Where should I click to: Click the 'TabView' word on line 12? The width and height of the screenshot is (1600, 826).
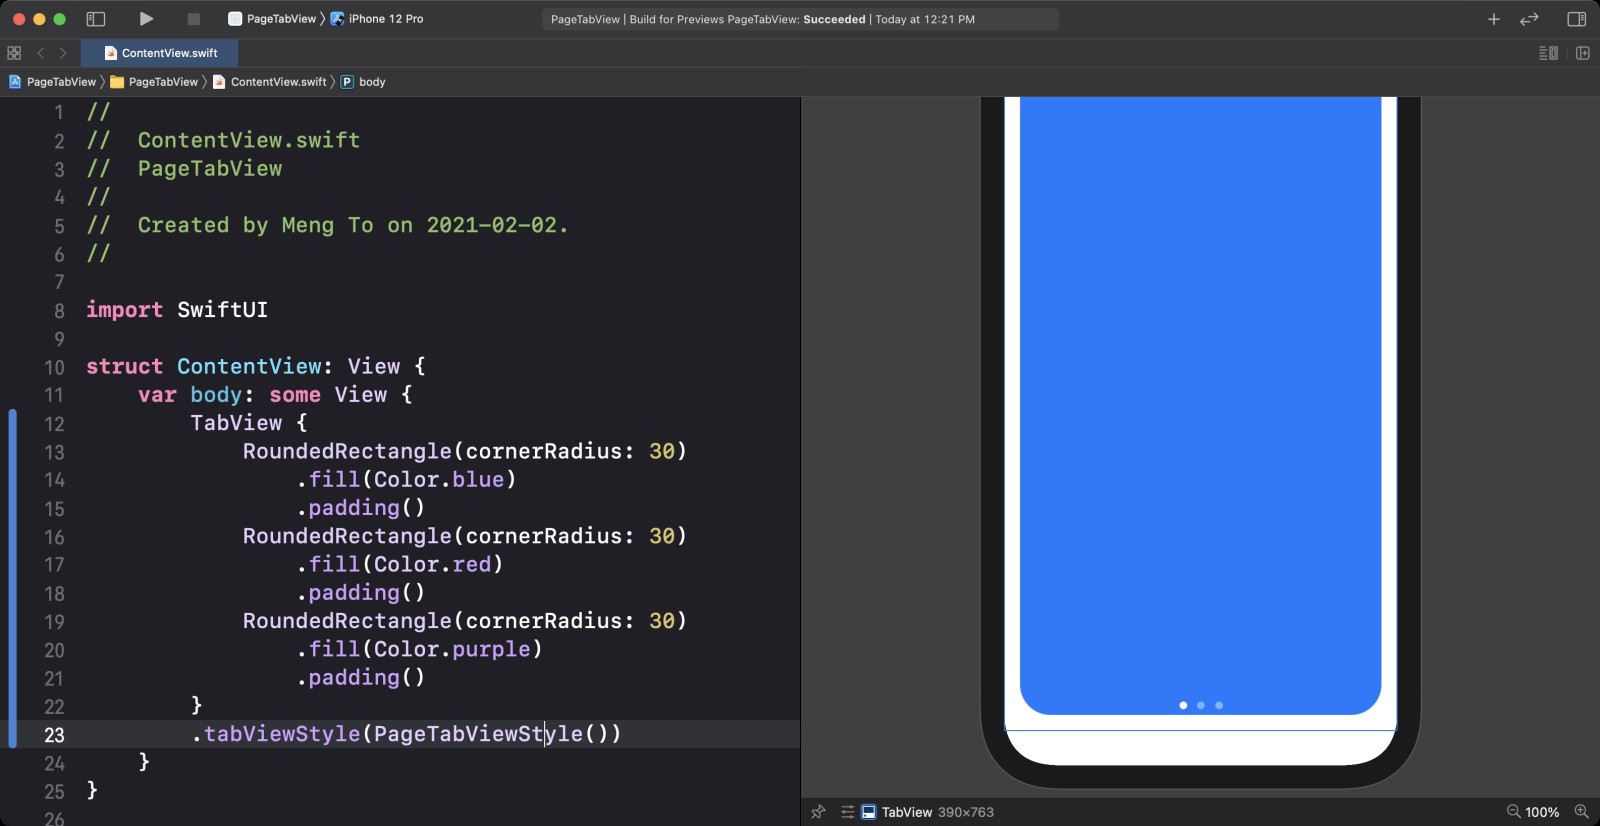(x=236, y=423)
